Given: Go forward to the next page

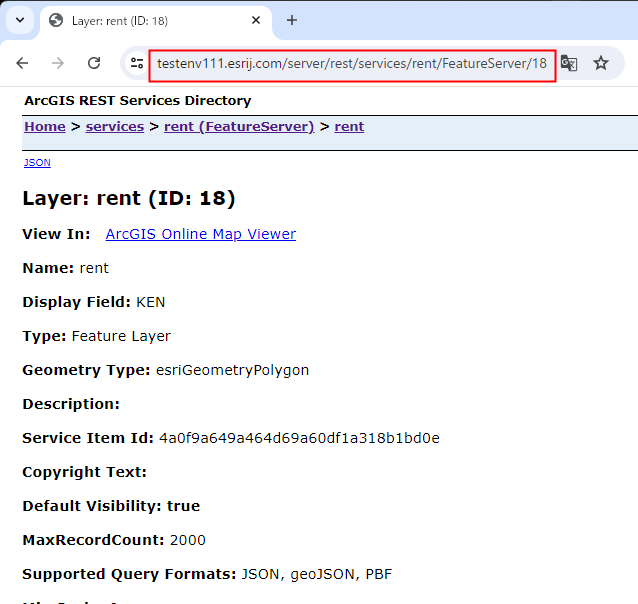Looking at the screenshot, I should point(58,63).
